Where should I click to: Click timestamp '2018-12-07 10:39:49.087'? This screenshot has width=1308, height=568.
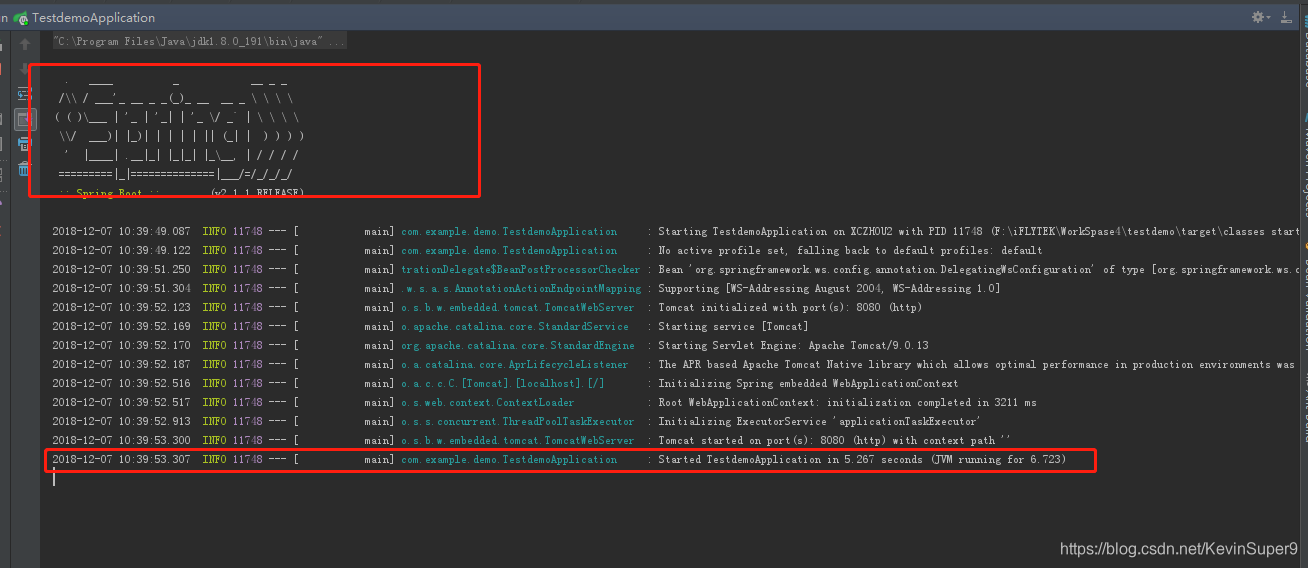click(121, 232)
